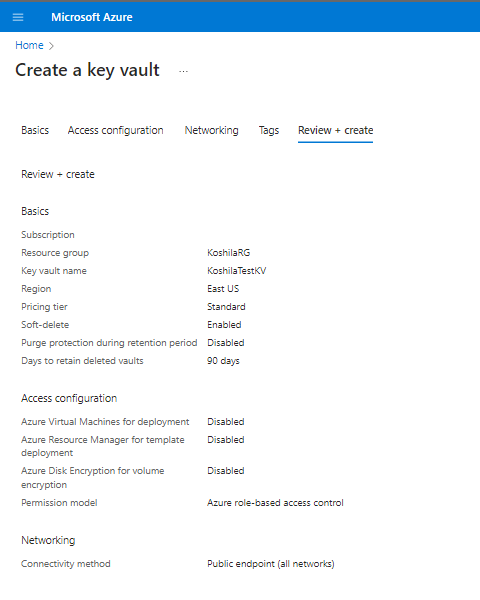Click the Soft-delete Enabled value
Screen dimensions: 480x600
tap(224, 325)
